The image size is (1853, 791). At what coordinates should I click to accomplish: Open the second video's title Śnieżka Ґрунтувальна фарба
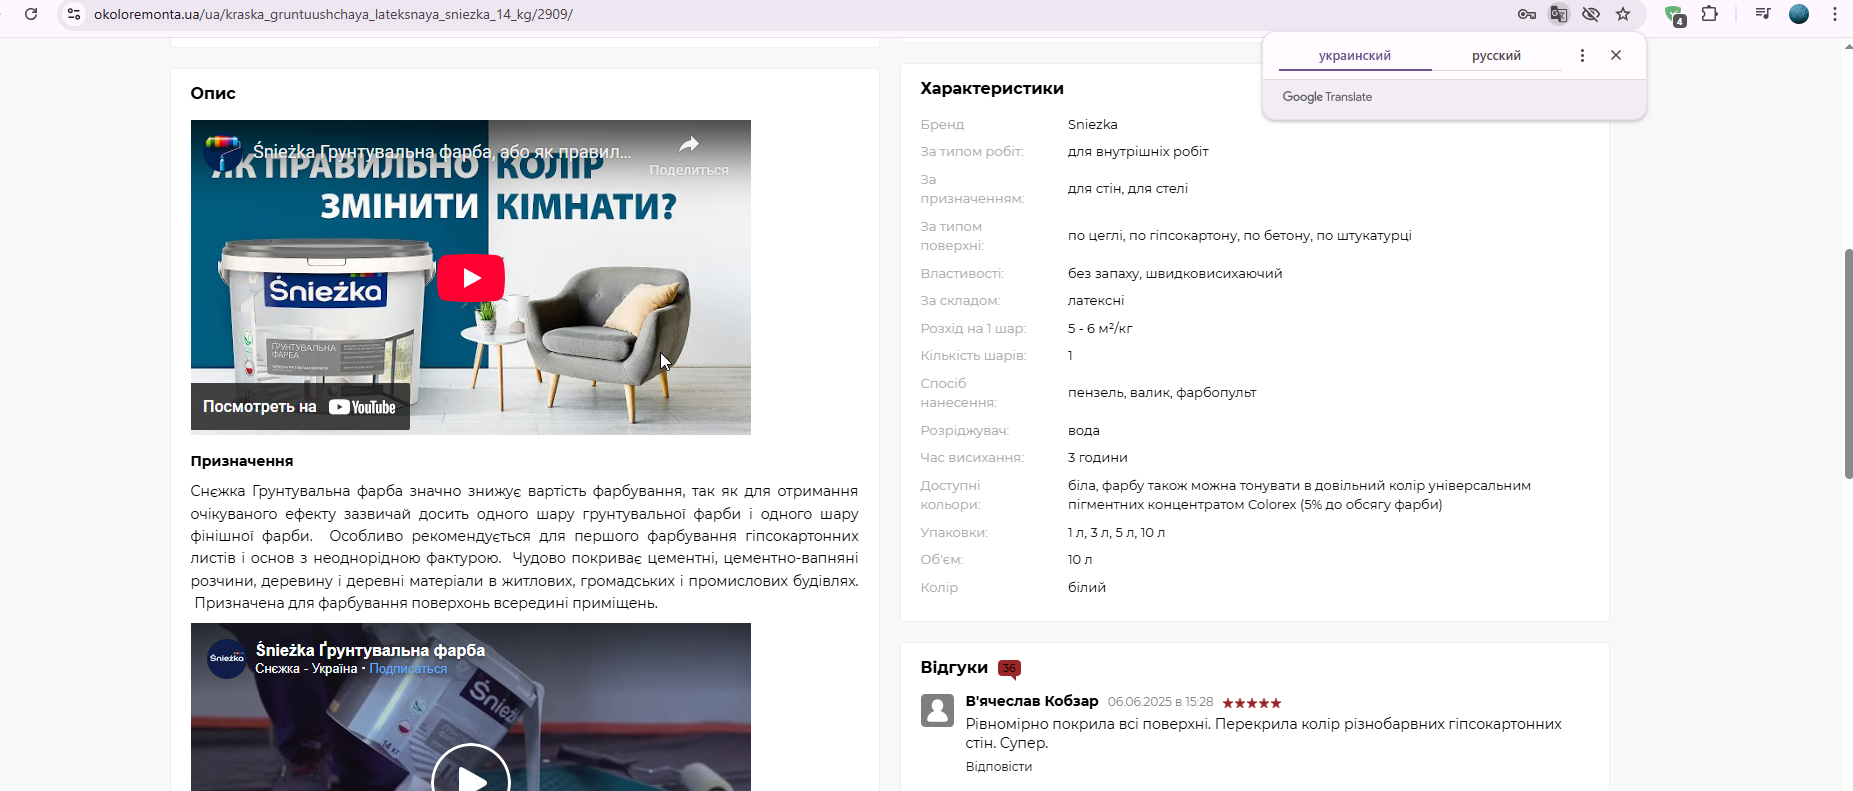point(370,650)
